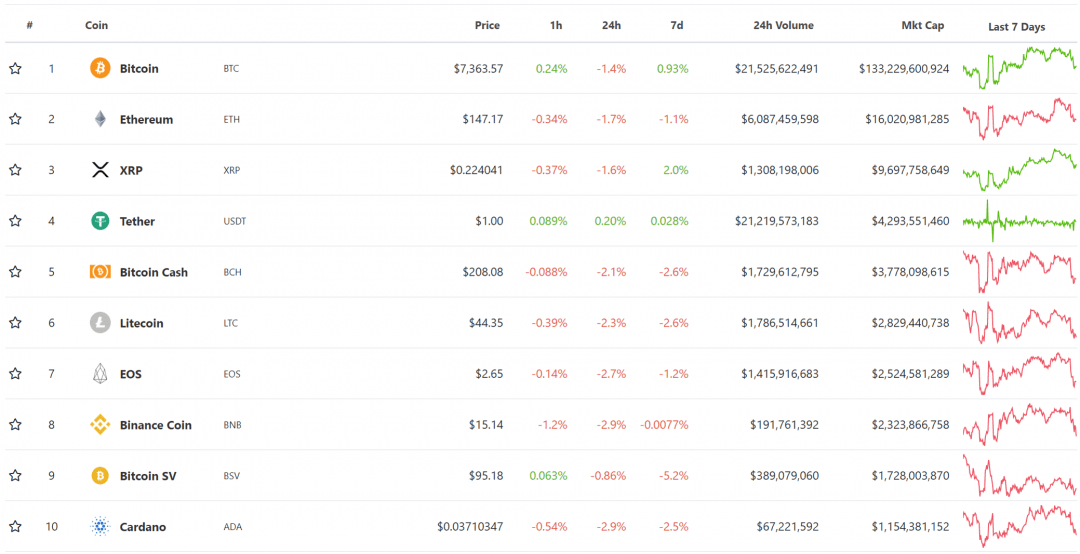Click the XRP logo icon
The height and width of the screenshot is (554, 1080).
[101, 170]
